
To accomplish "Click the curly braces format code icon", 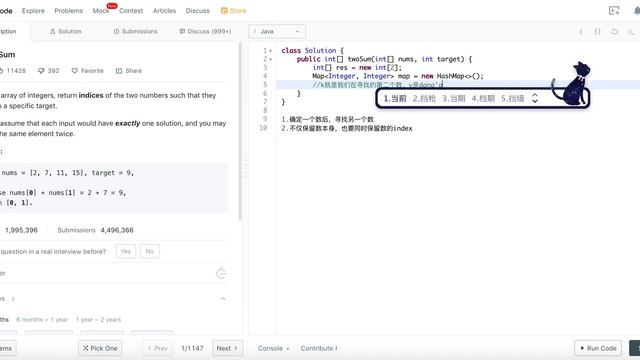I will [x=598, y=31].
